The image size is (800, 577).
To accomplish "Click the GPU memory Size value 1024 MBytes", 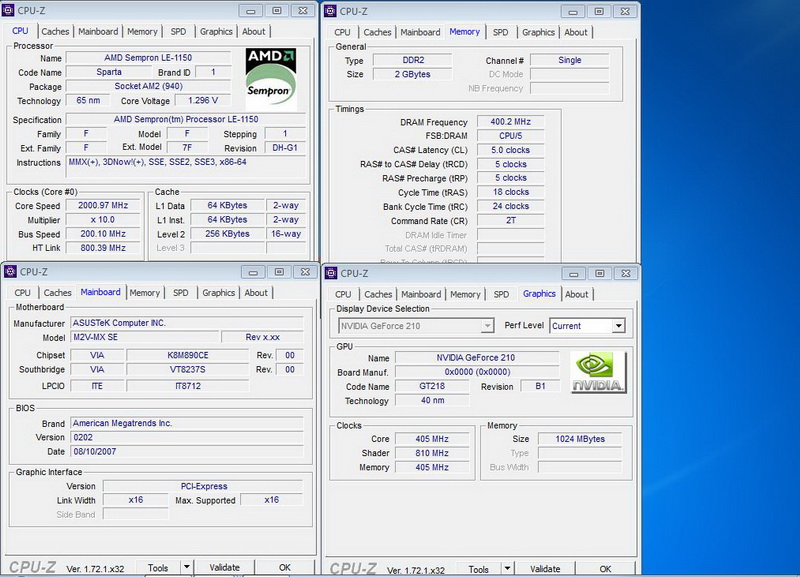I will [580, 439].
